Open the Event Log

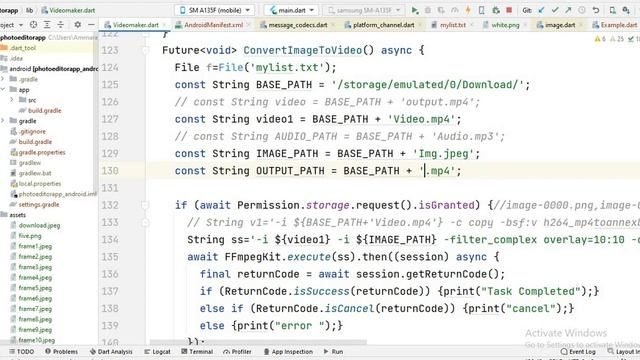(578, 351)
